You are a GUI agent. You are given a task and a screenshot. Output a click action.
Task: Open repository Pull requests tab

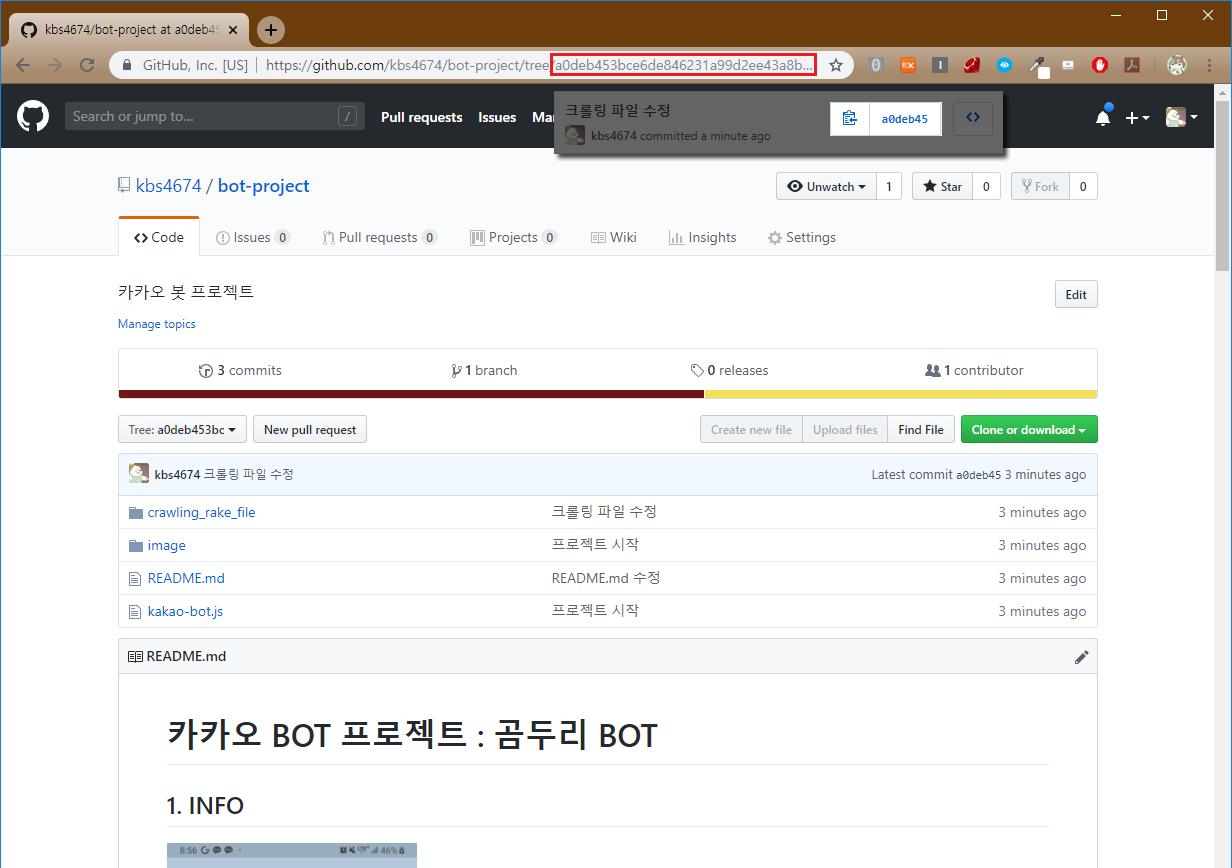[x=380, y=238]
